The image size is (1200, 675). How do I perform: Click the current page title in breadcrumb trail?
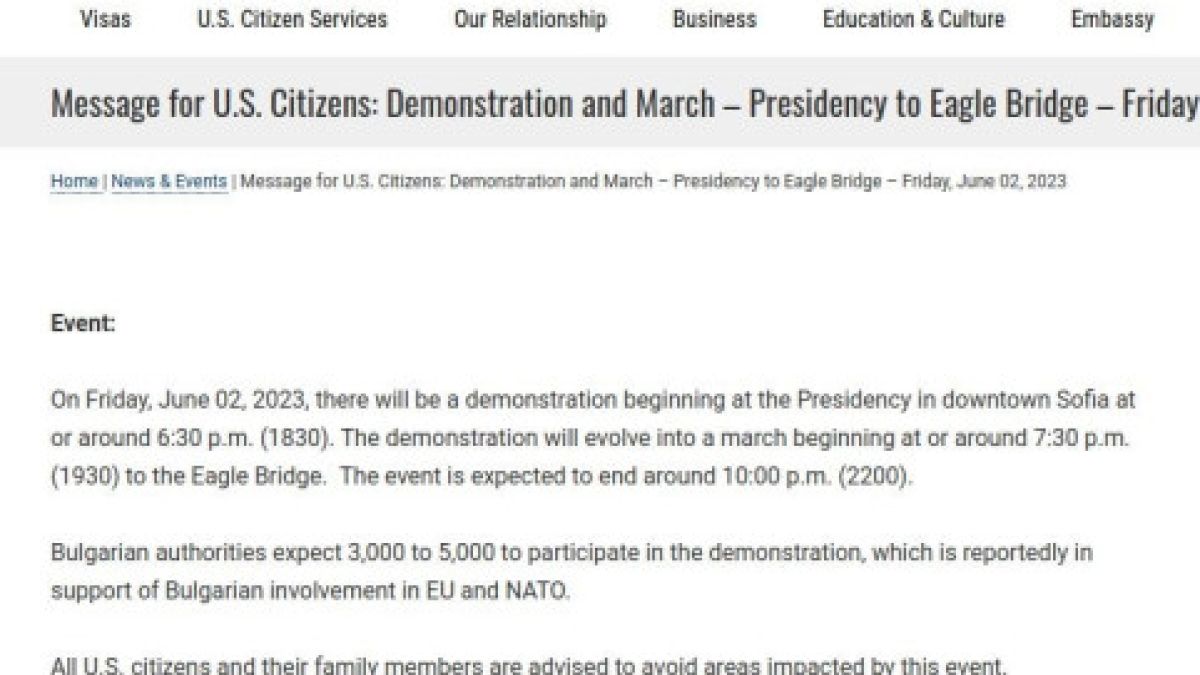click(653, 181)
